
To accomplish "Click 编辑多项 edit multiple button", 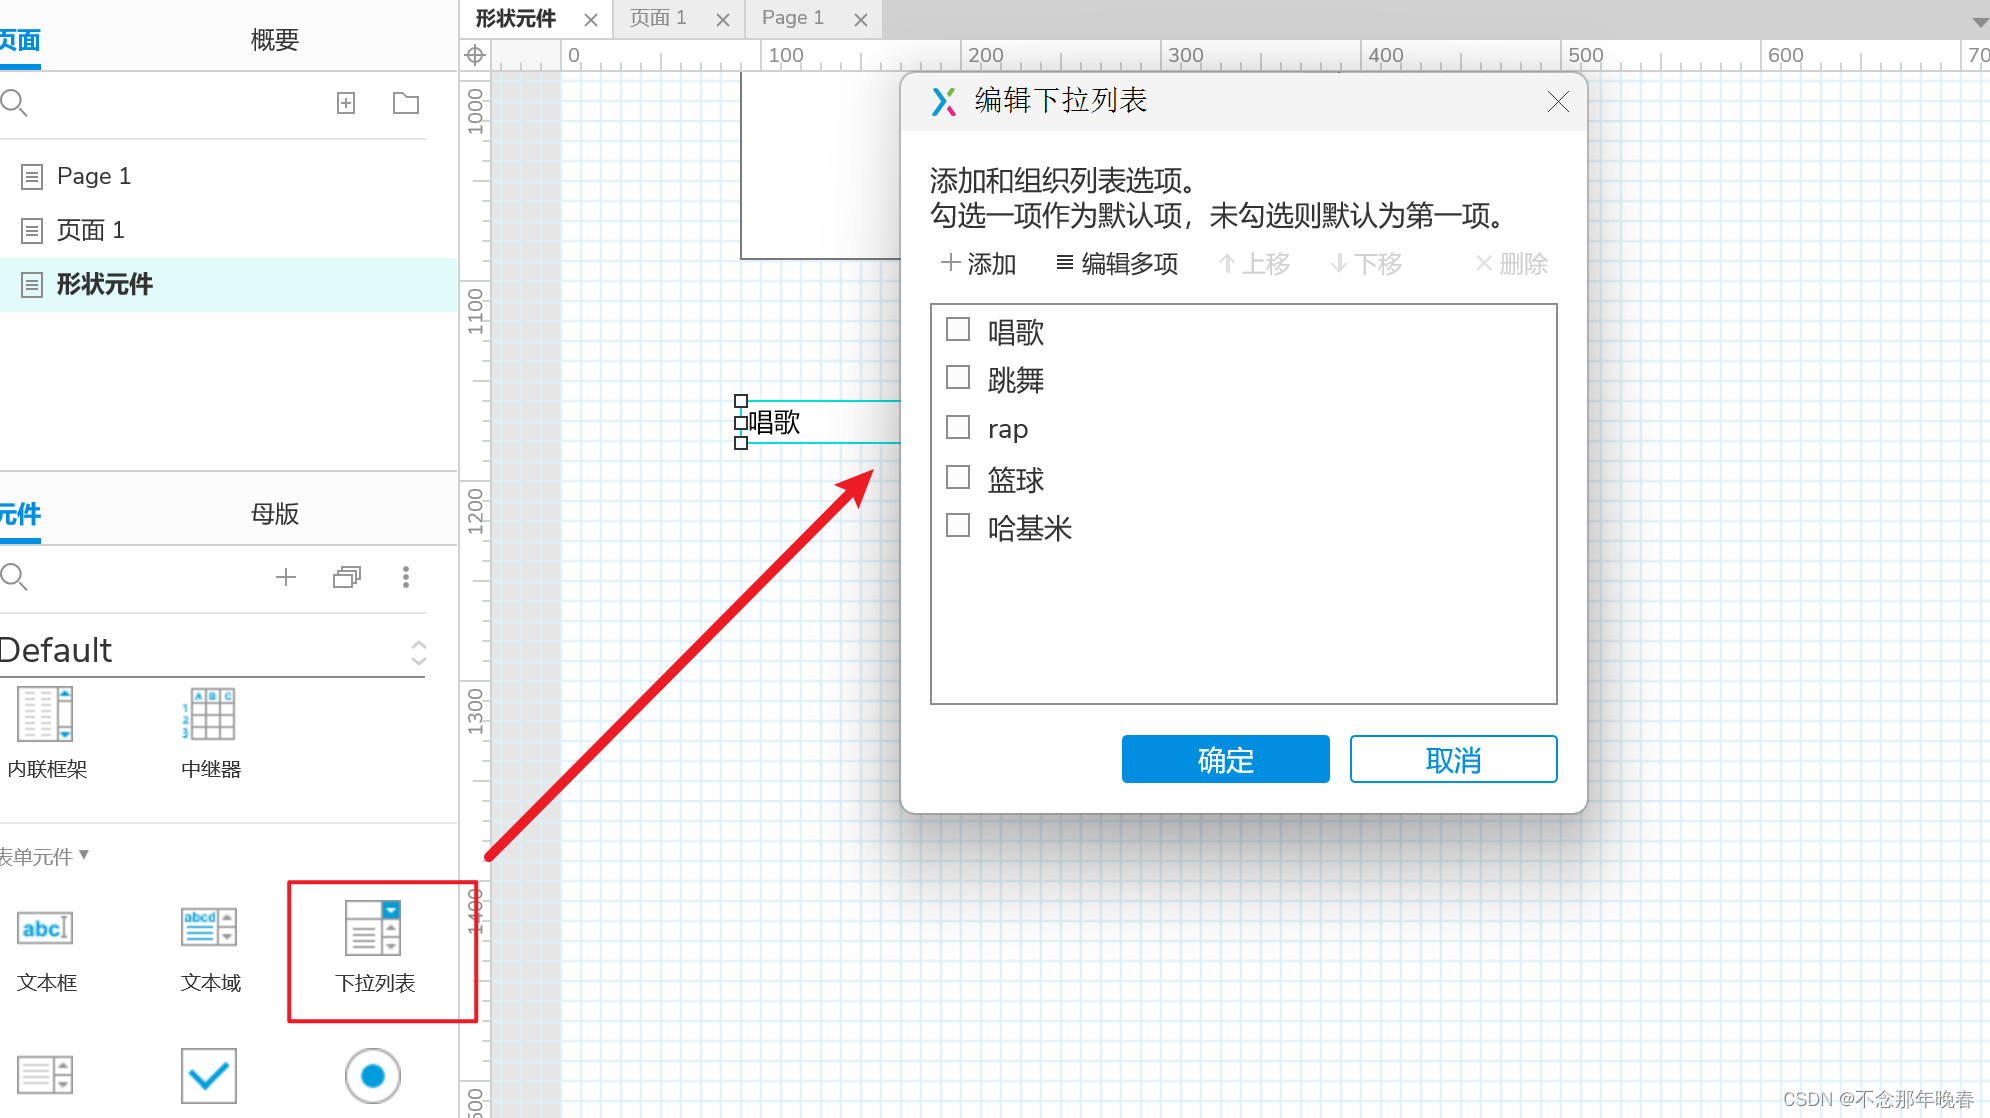I will pyautogui.click(x=1117, y=264).
